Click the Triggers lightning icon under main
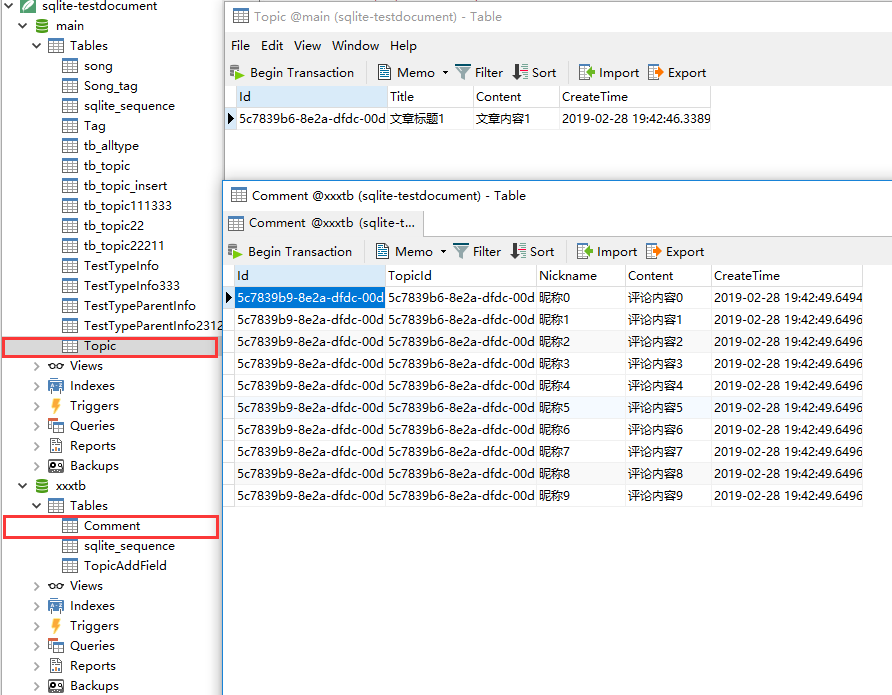Image resolution: width=892 pixels, height=695 pixels. click(x=56, y=406)
